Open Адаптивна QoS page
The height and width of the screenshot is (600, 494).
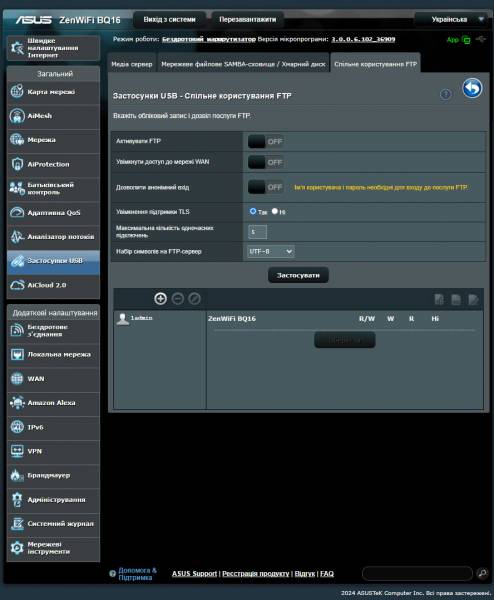(53, 213)
